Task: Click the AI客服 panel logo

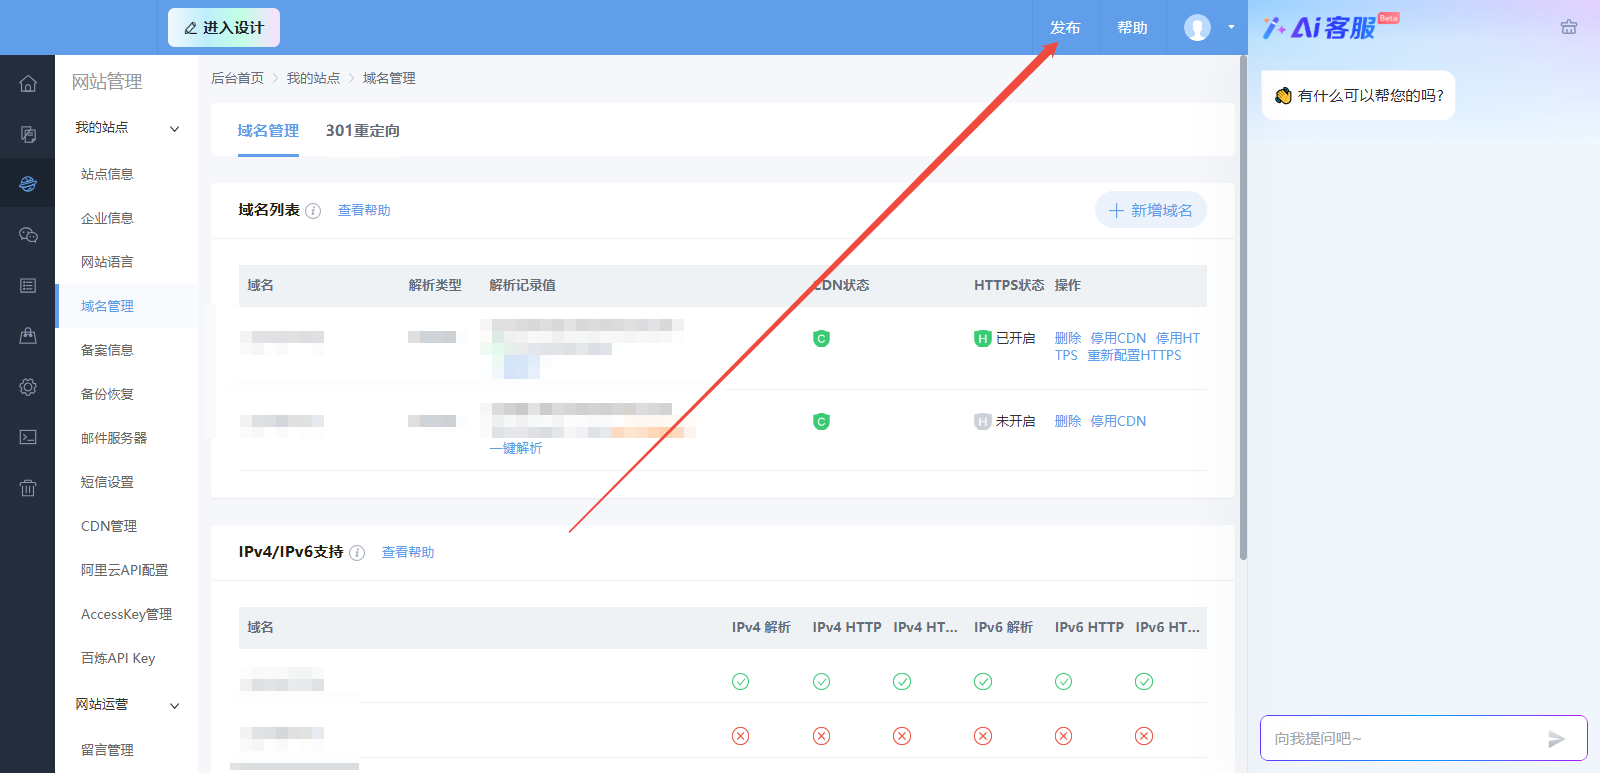Action: tap(1330, 27)
